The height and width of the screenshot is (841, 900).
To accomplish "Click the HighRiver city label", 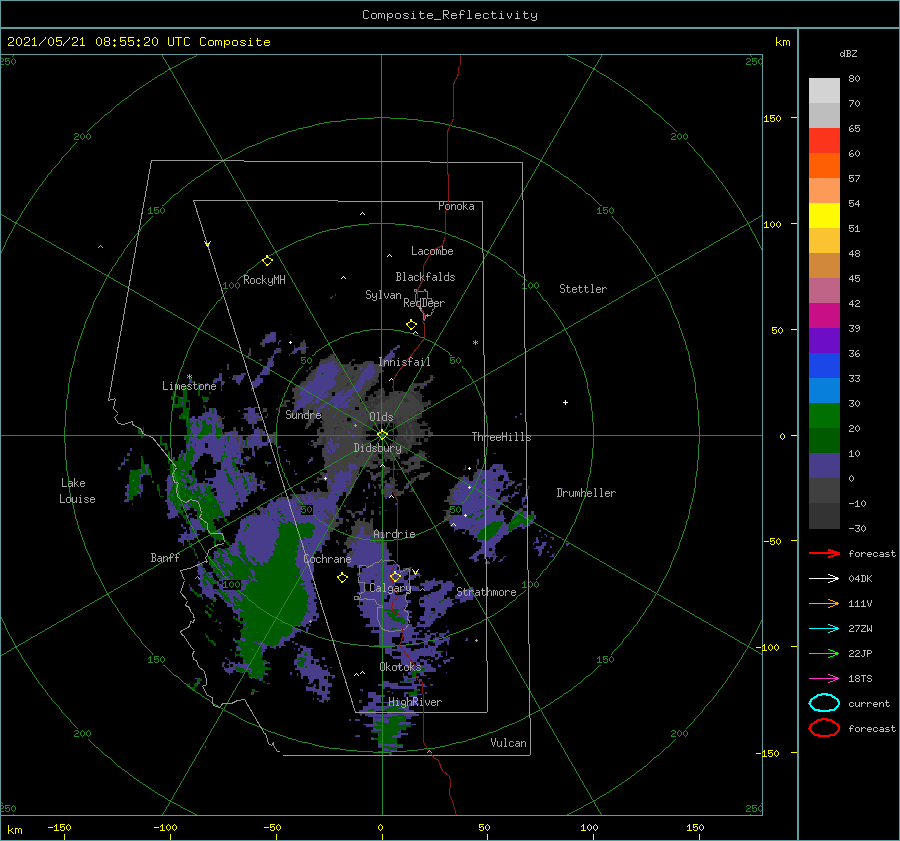I will click(415, 702).
